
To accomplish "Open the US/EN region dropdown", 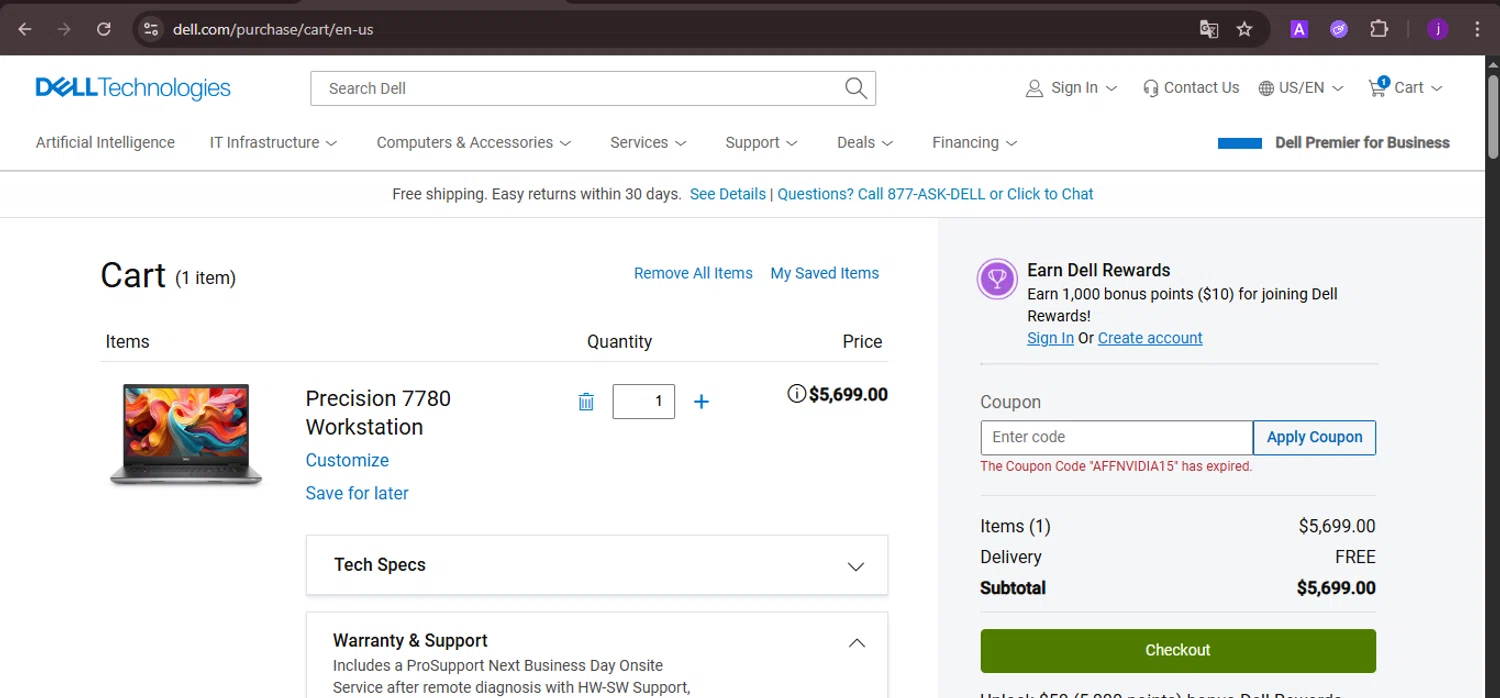I will 1301,88.
